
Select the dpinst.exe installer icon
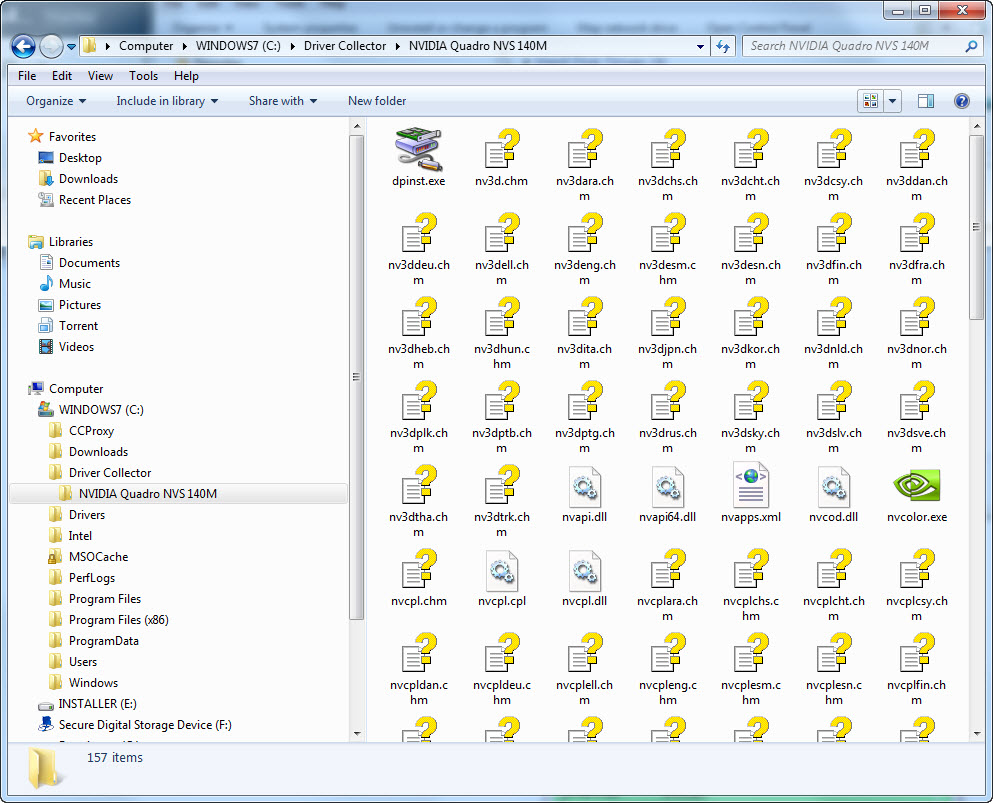(x=418, y=149)
